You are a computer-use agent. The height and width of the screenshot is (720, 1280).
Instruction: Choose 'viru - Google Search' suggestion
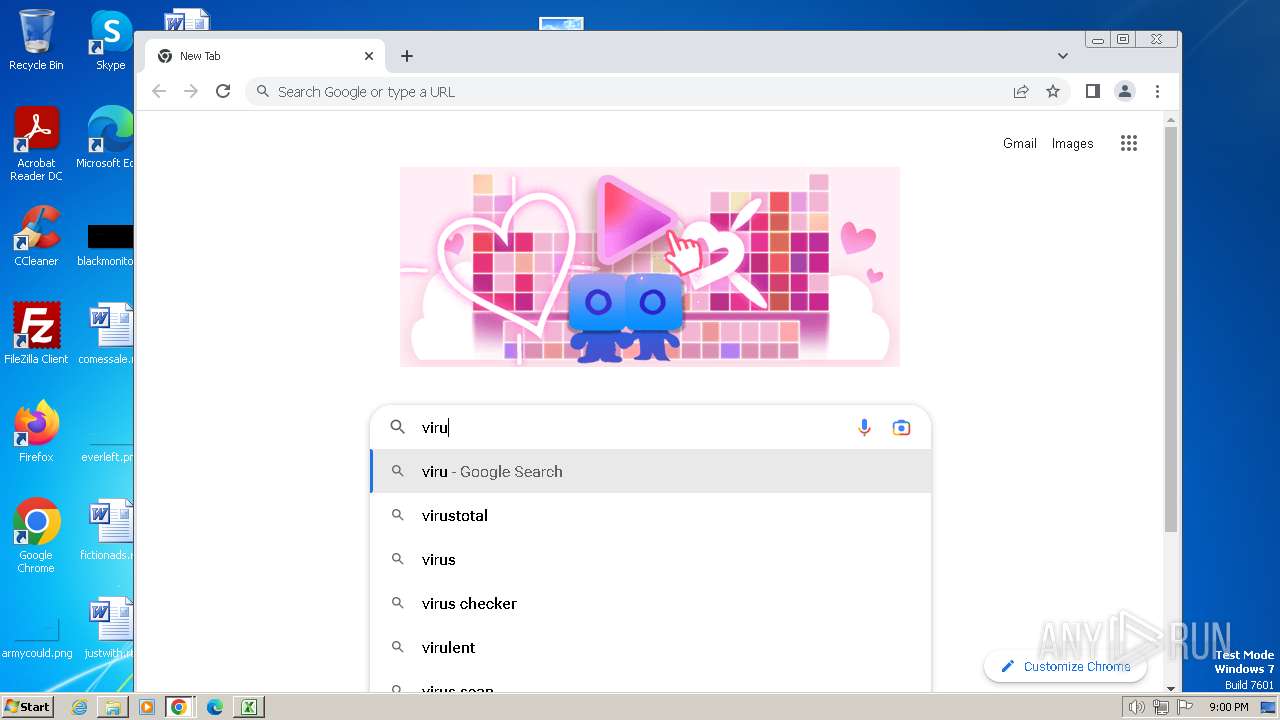pyautogui.click(x=651, y=471)
